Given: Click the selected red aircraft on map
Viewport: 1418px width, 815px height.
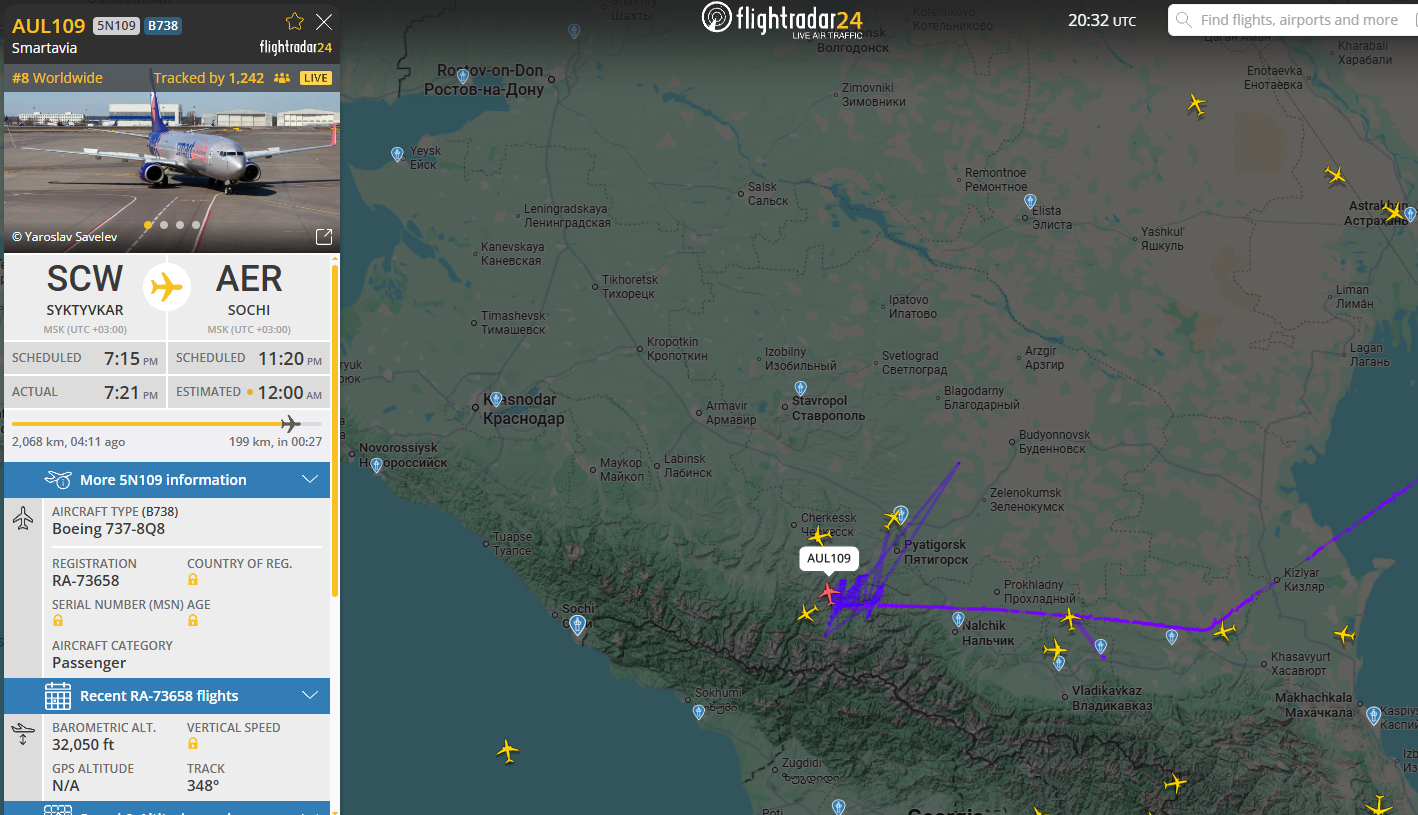Looking at the screenshot, I should [828, 593].
